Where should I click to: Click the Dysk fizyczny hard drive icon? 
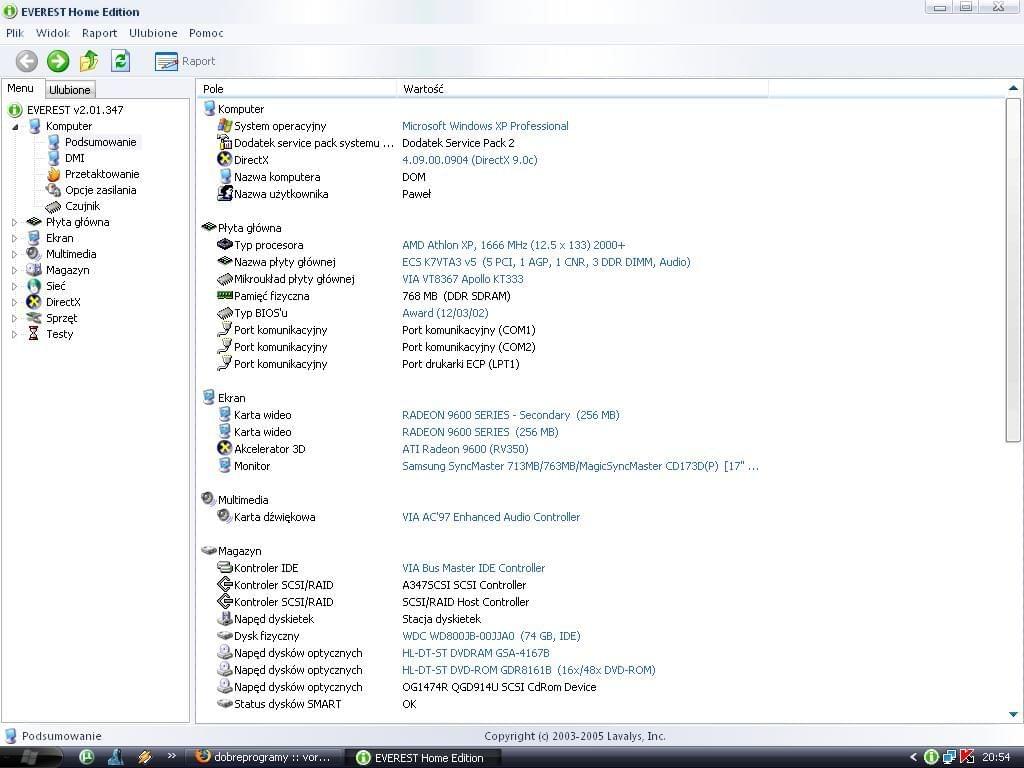coord(225,635)
